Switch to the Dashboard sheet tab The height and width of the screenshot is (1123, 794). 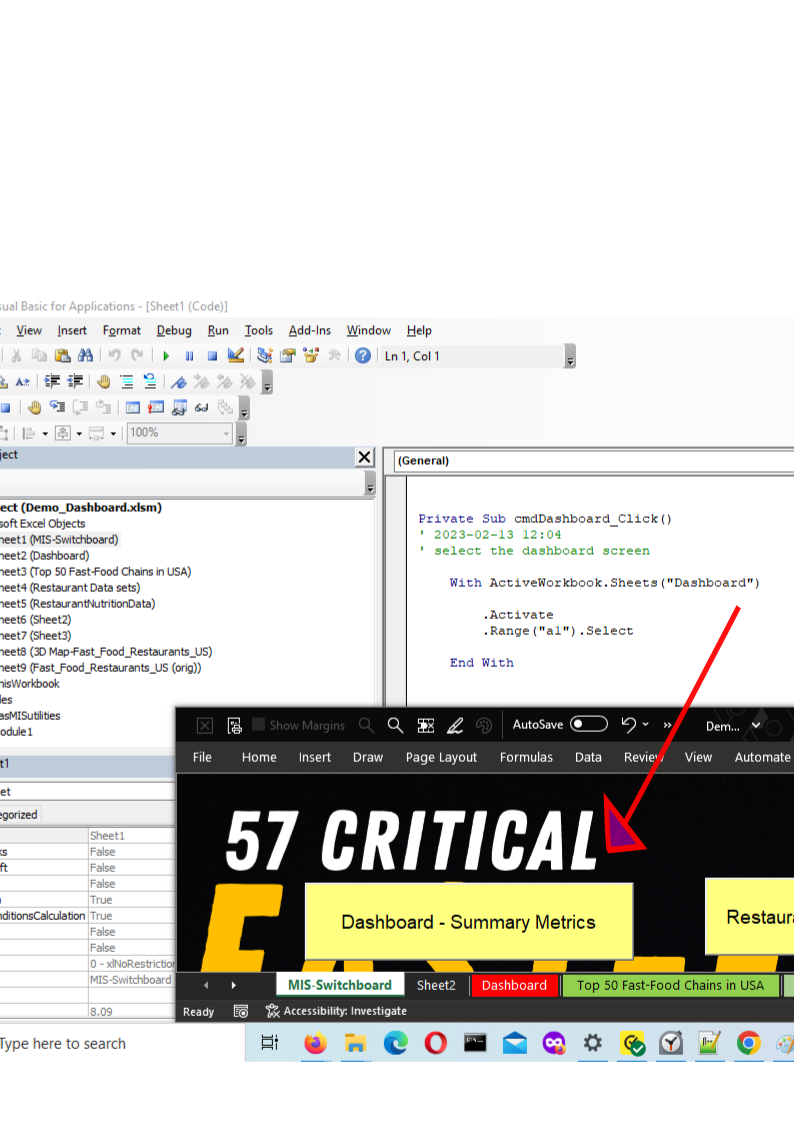(x=514, y=985)
